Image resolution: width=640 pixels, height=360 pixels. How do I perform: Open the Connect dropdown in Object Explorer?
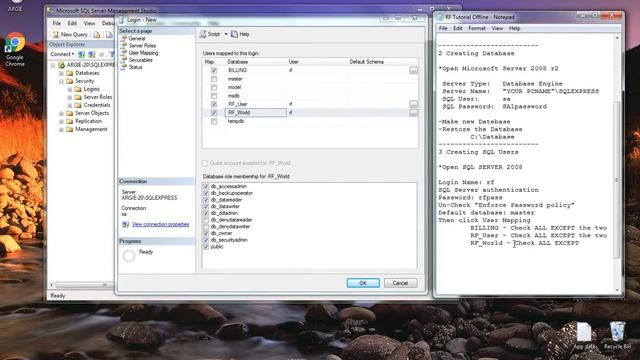(x=62, y=54)
